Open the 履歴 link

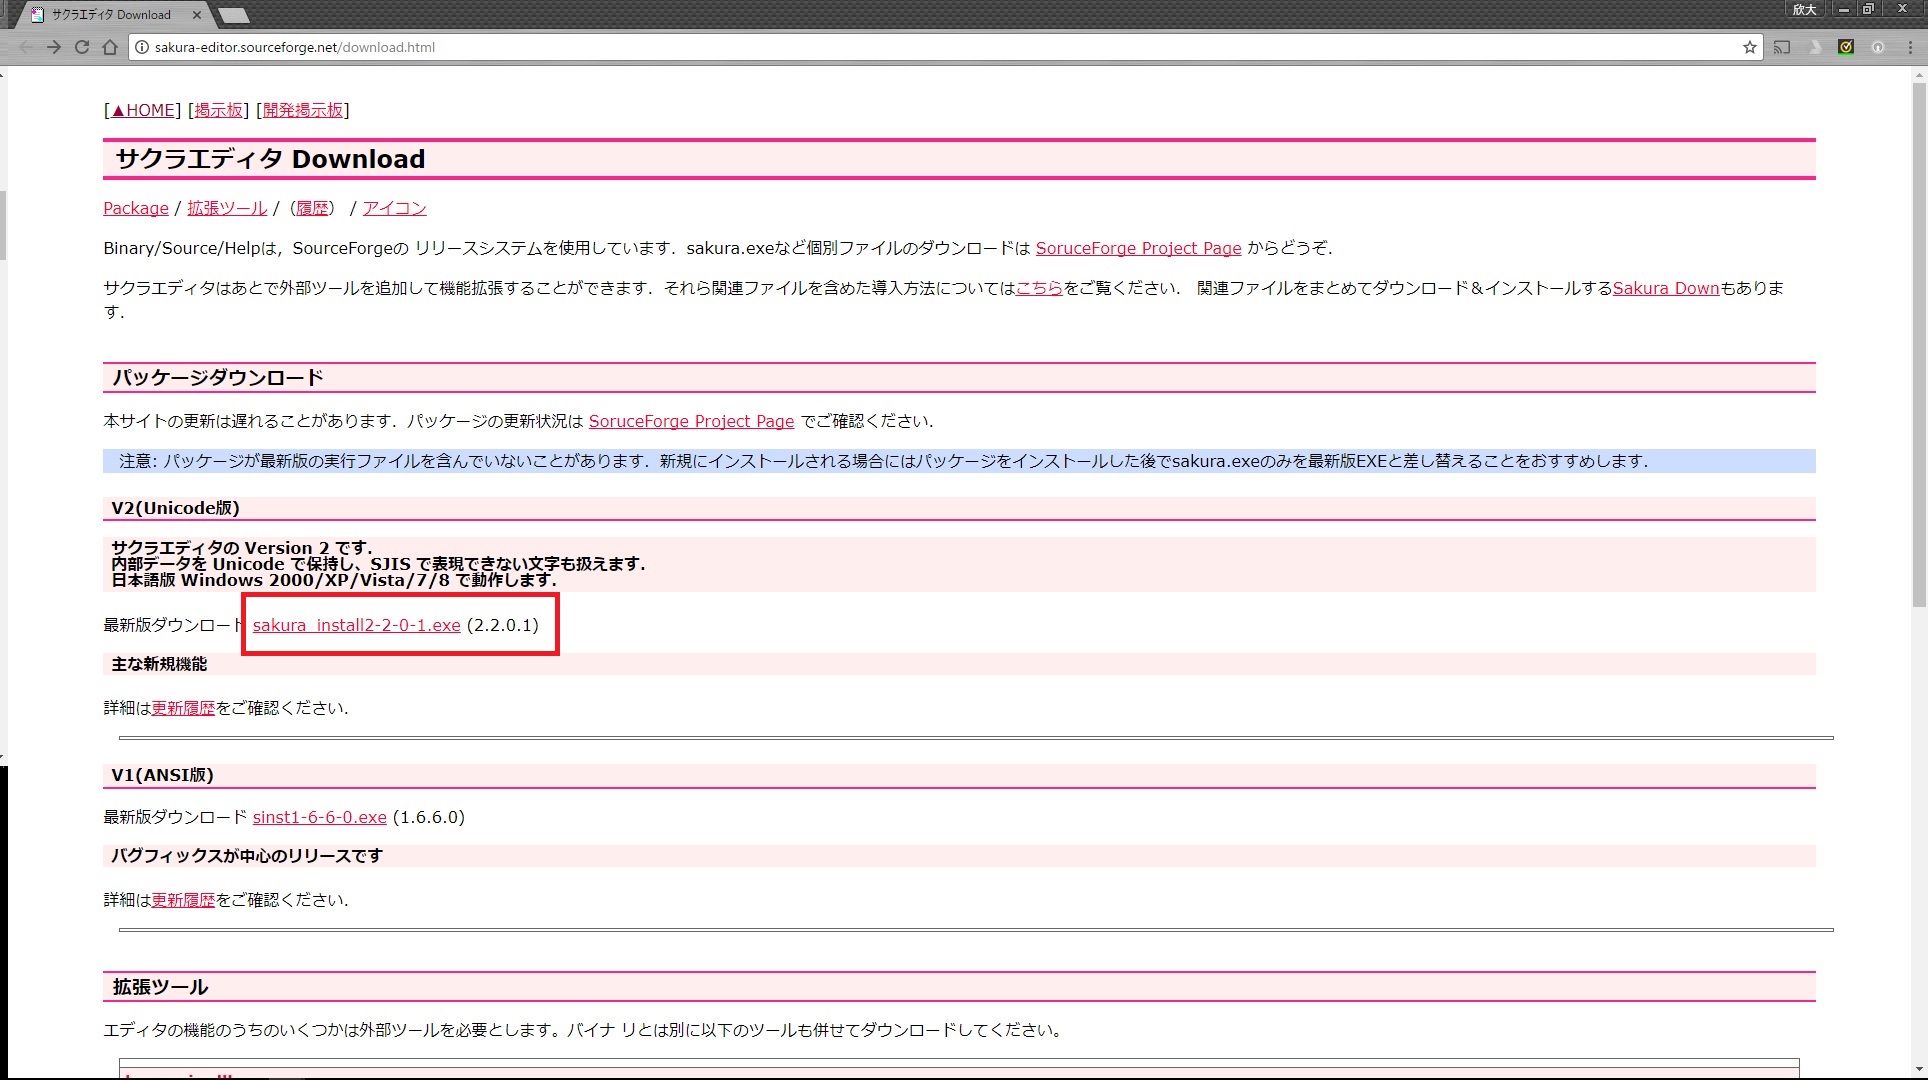tap(312, 208)
